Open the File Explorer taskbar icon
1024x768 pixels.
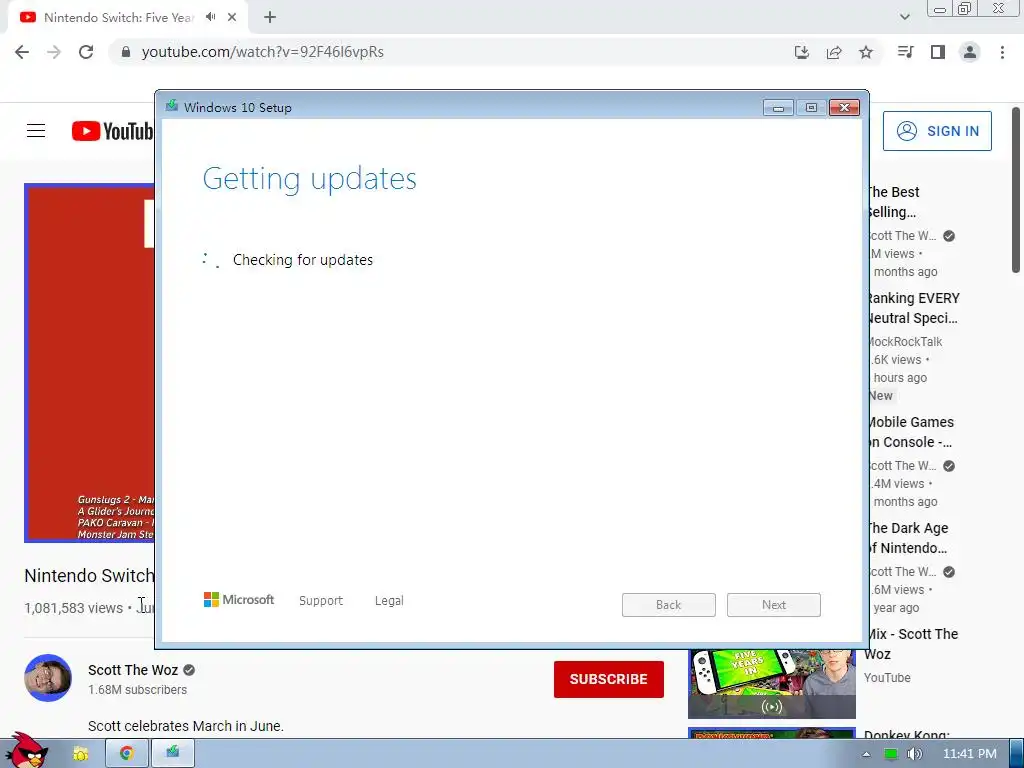point(80,754)
